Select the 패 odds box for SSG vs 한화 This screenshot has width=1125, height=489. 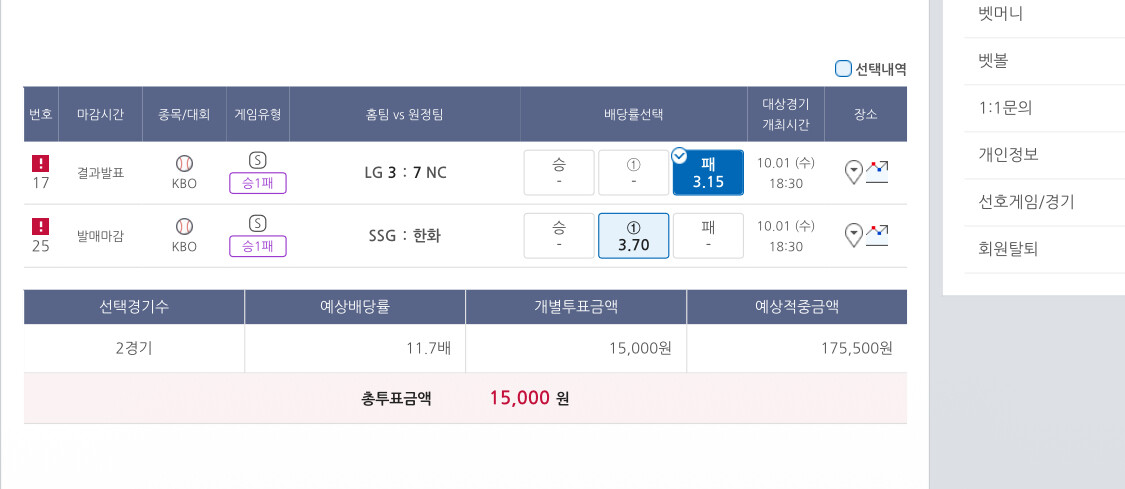[708, 236]
